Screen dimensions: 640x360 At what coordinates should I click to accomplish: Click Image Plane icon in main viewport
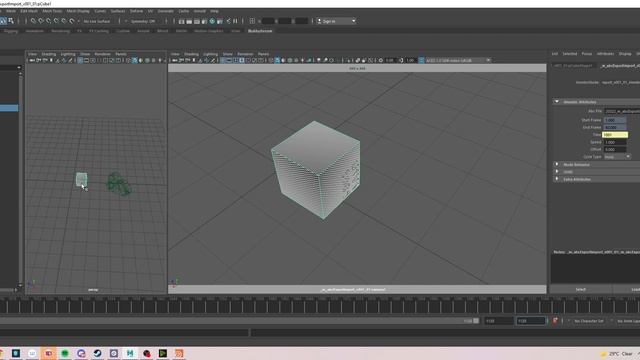point(200,60)
